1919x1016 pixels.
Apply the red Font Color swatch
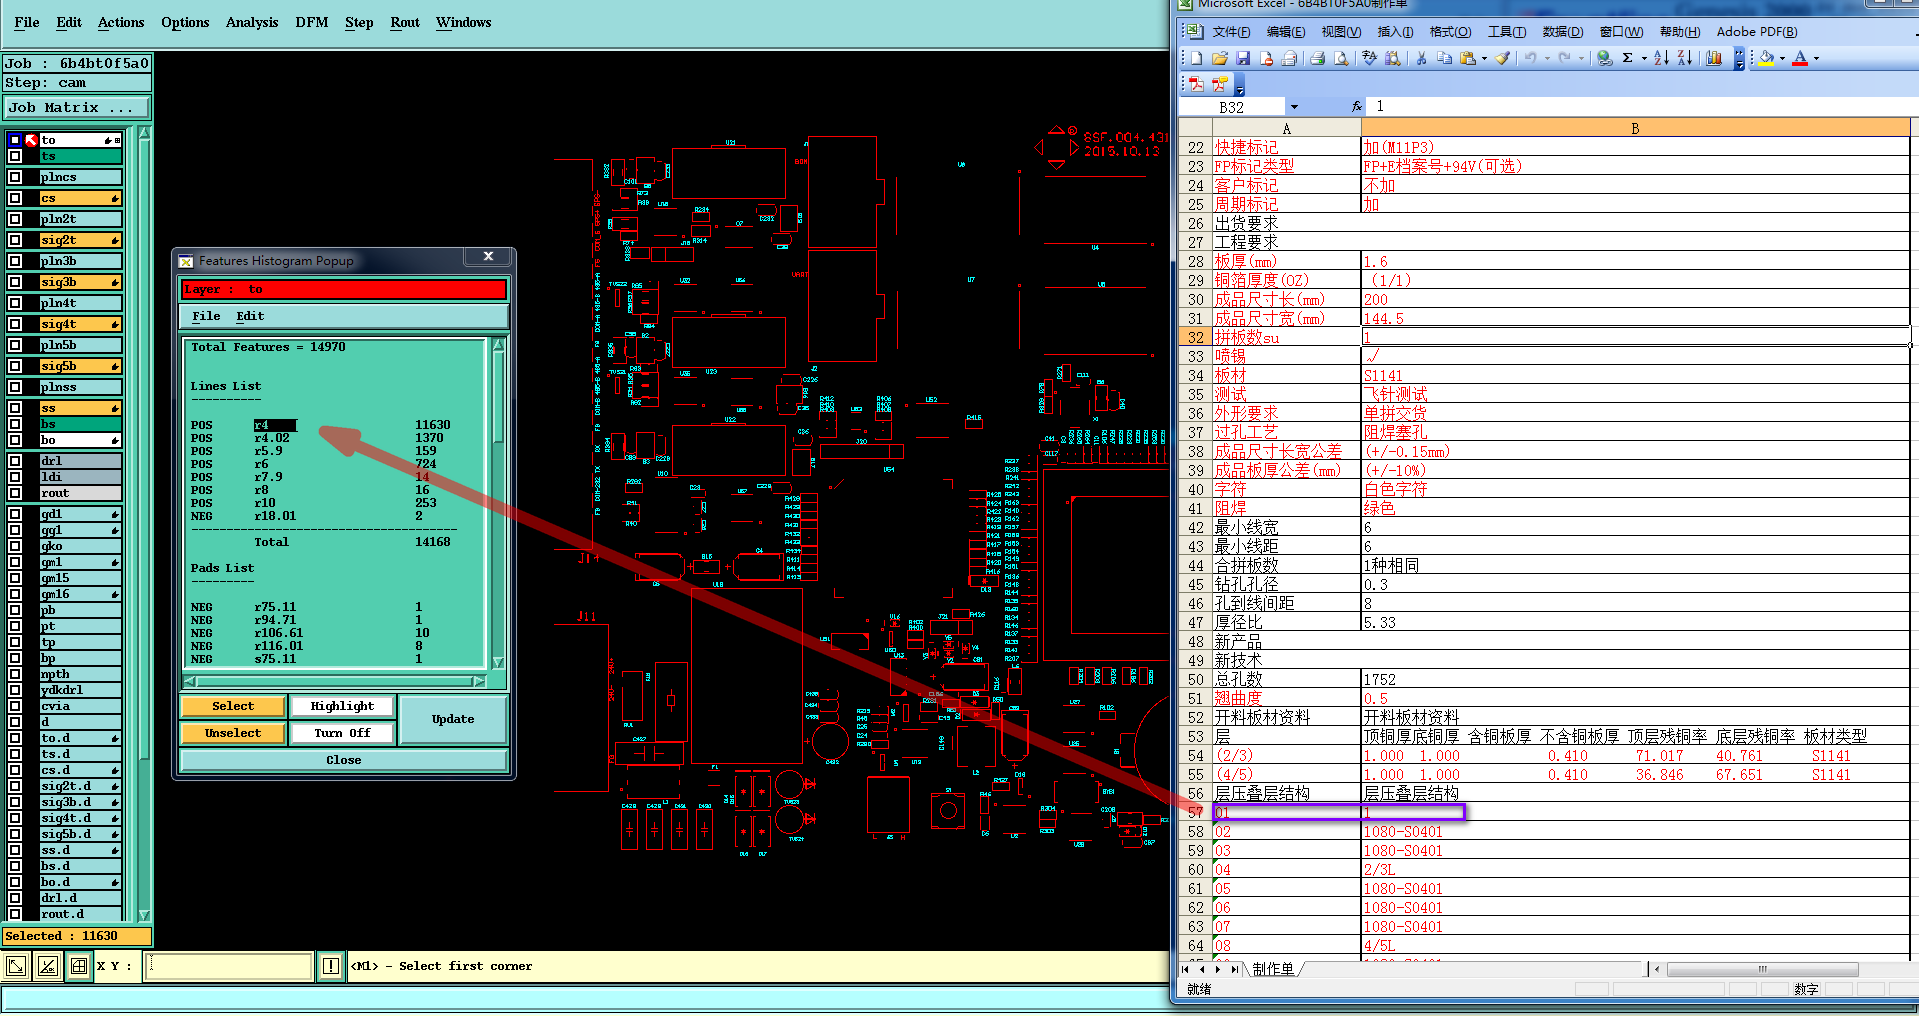pos(1800,58)
